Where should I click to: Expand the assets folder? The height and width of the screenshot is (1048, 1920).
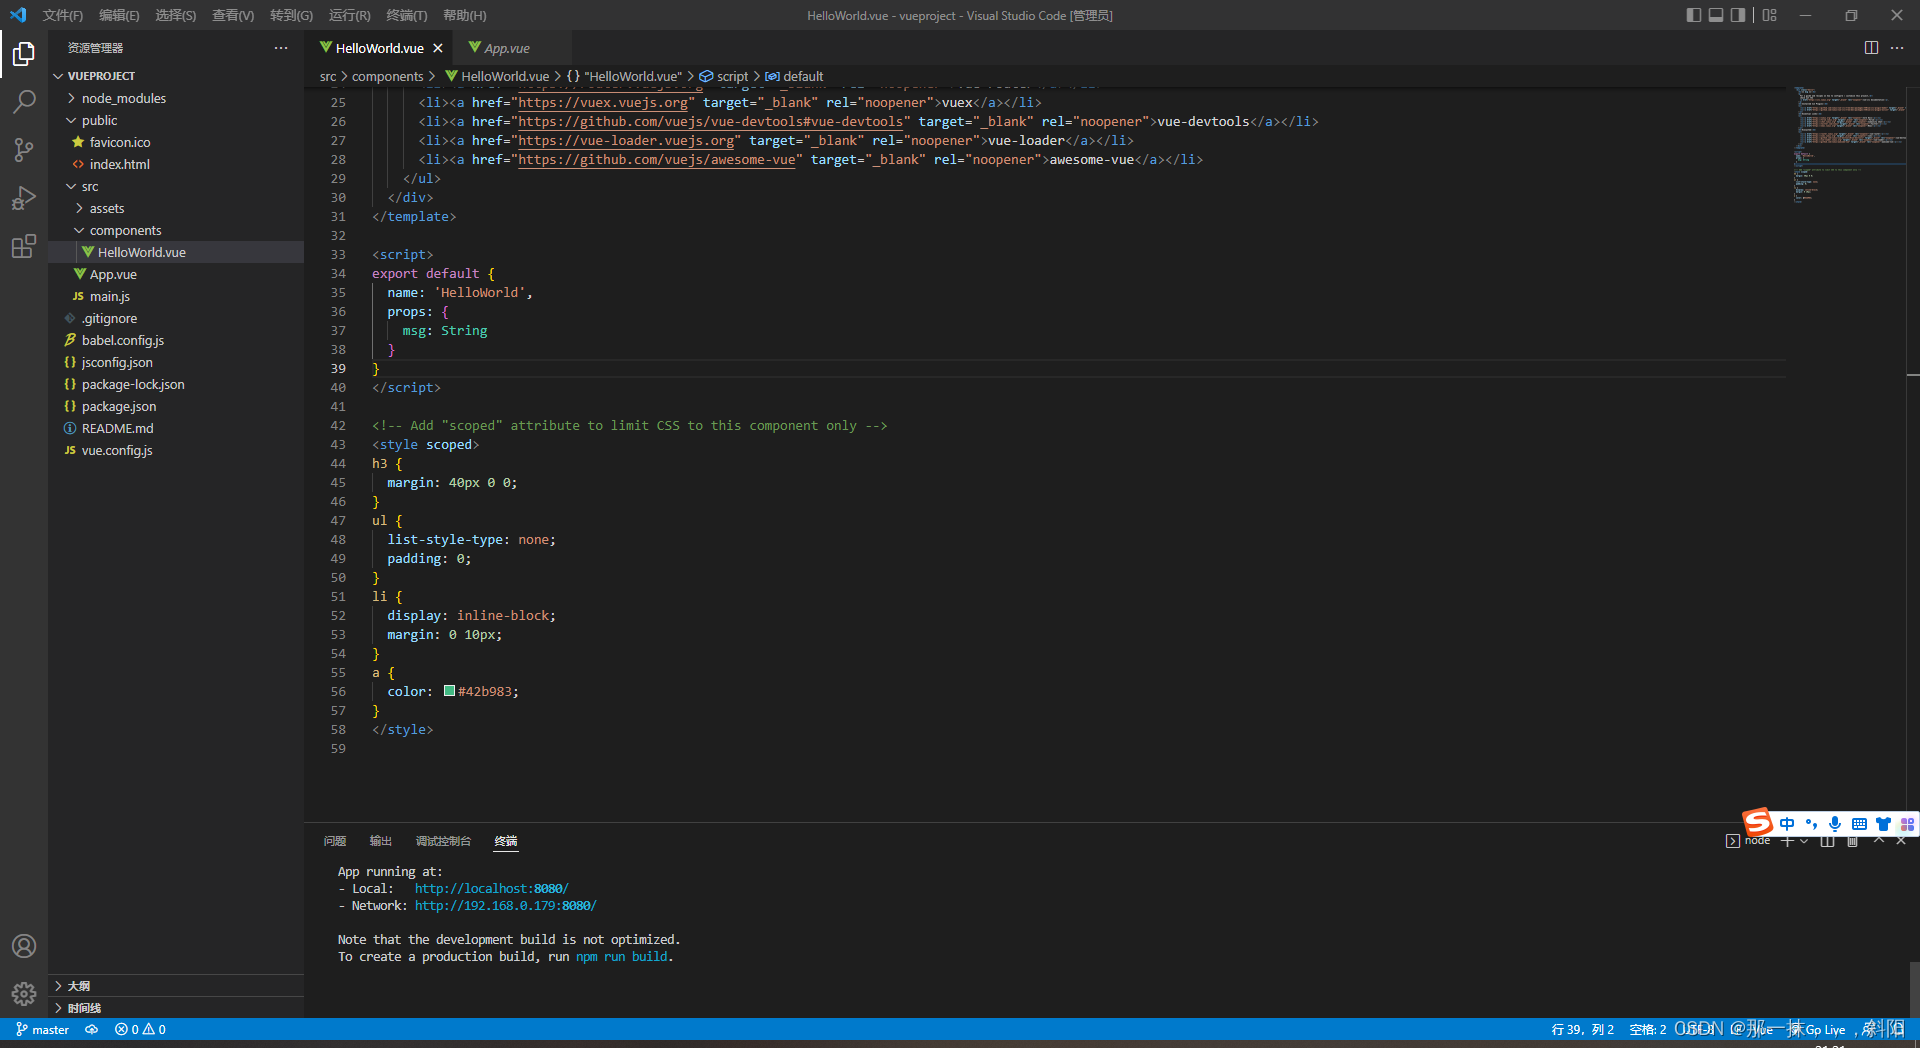tap(80, 208)
